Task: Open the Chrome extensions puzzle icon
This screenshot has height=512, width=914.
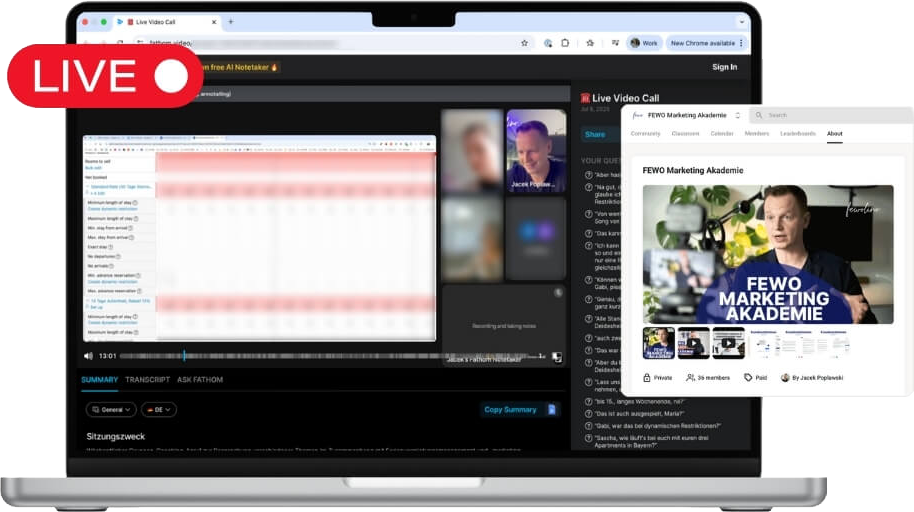Action: tap(566, 43)
